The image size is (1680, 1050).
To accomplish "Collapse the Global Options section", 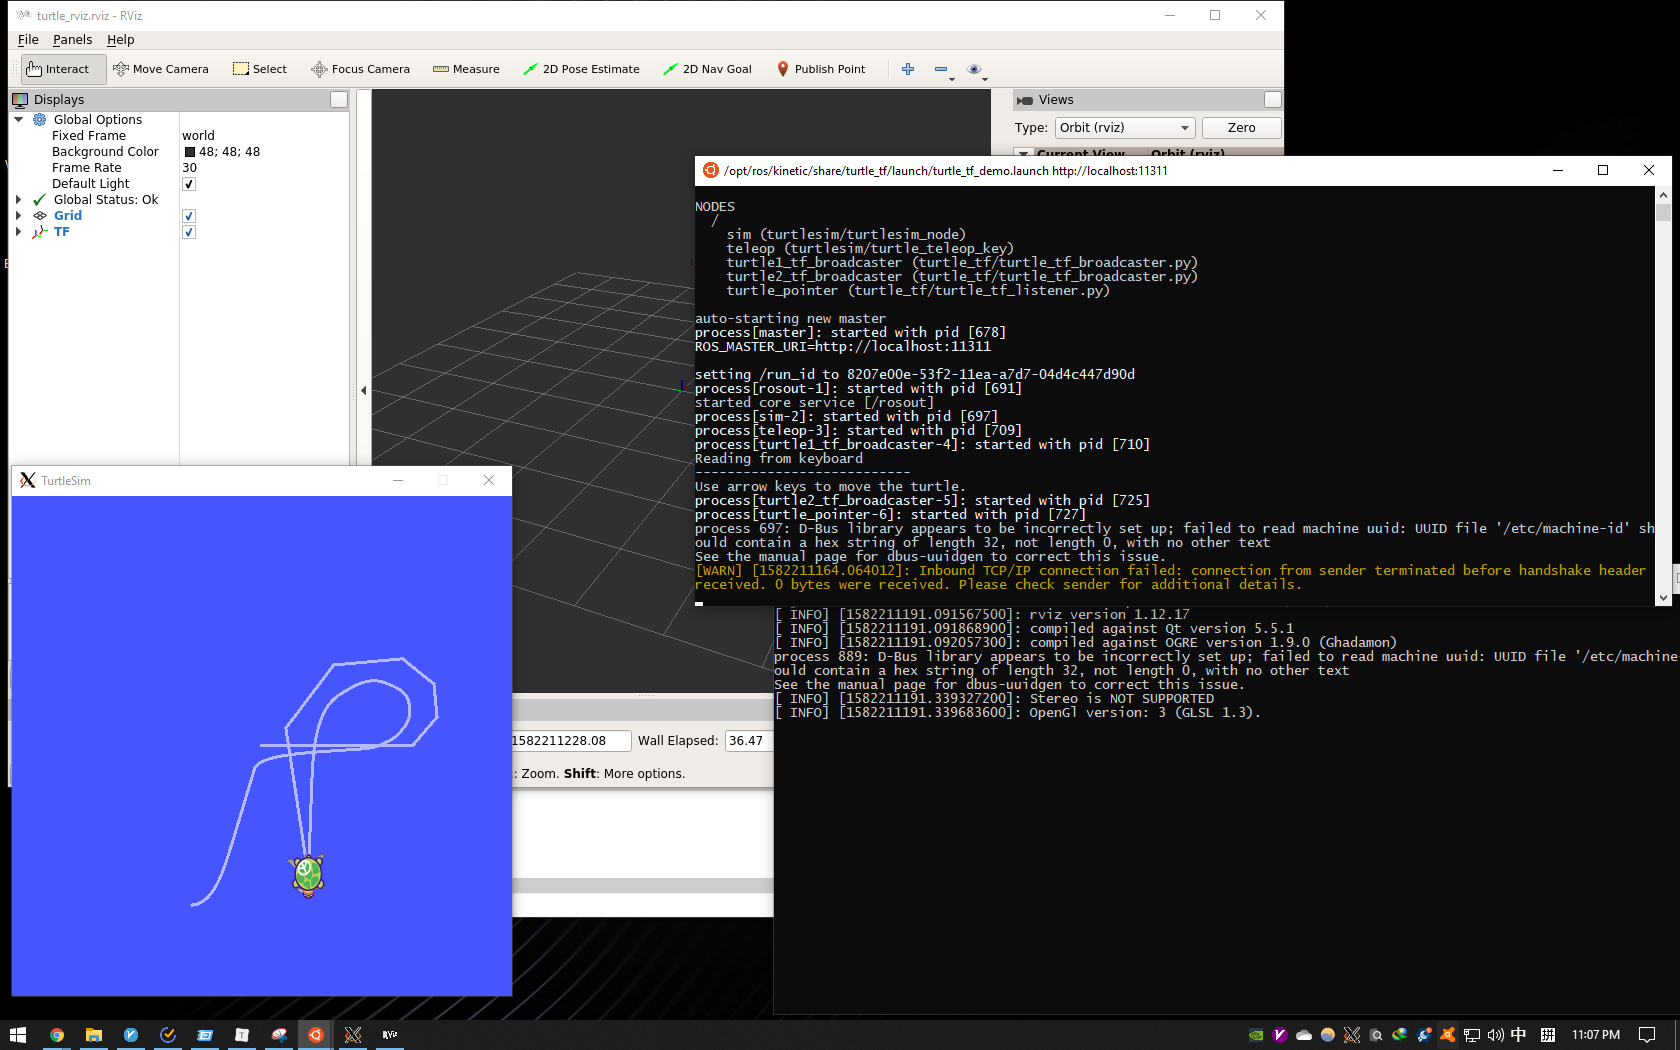I will 18,120.
